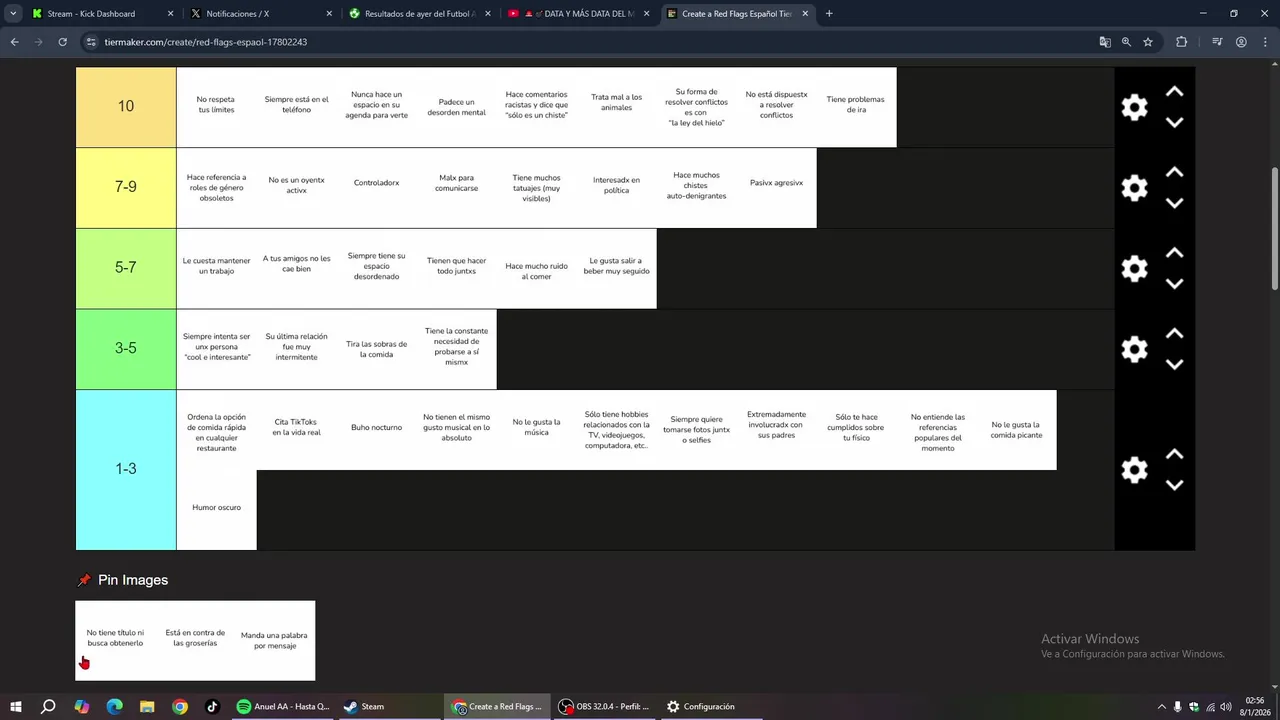The width and height of the screenshot is (1280, 720).
Task: Select the yellow 7-9 tier label
Action: coord(126,188)
